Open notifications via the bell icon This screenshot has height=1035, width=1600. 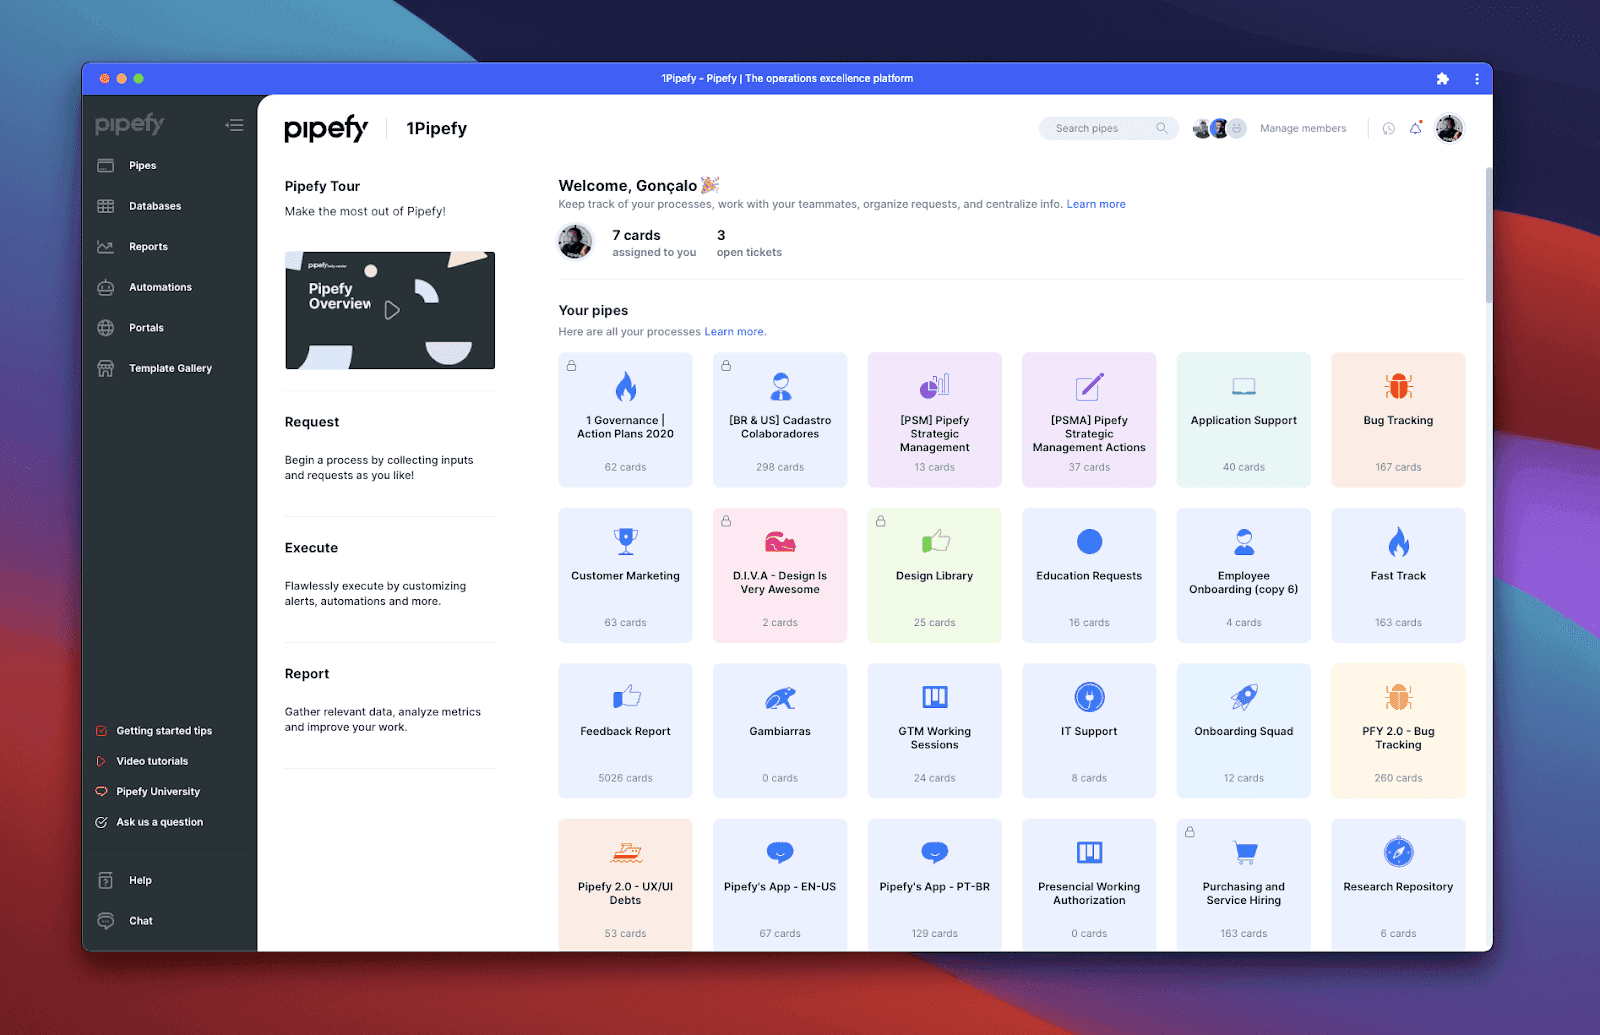click(1416, 127)
